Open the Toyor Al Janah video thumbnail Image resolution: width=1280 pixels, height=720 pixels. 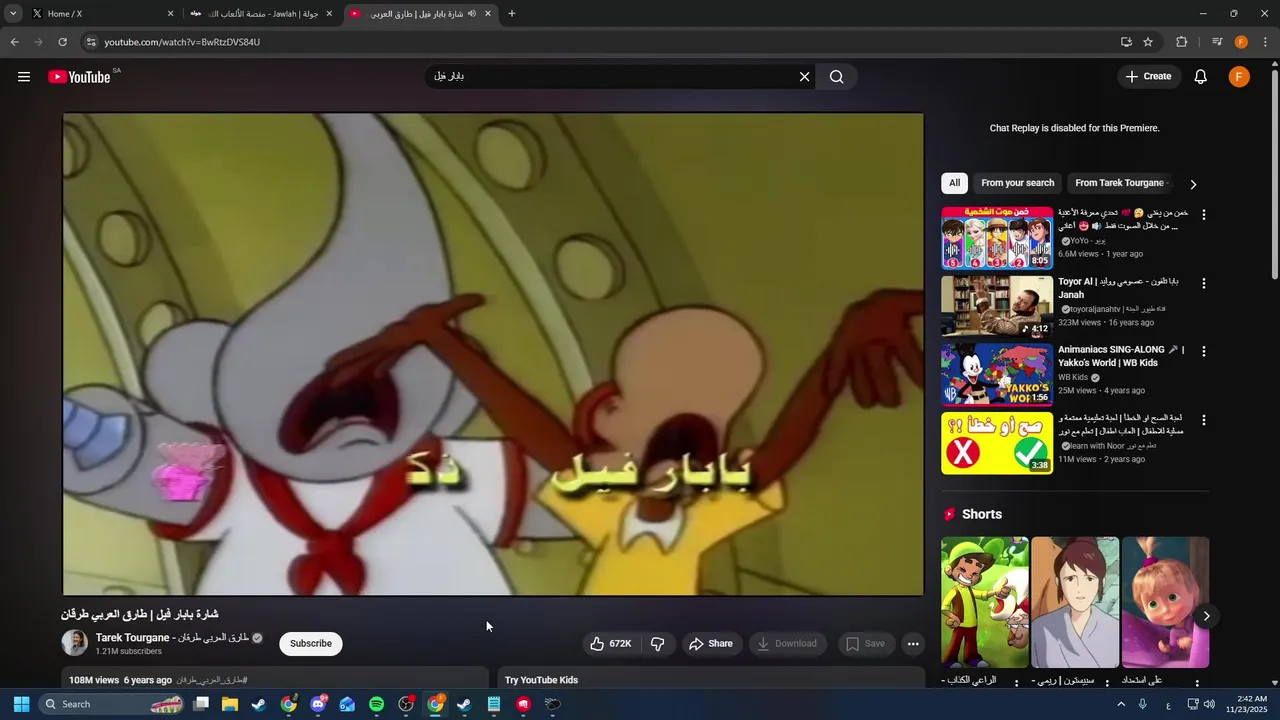997,306
